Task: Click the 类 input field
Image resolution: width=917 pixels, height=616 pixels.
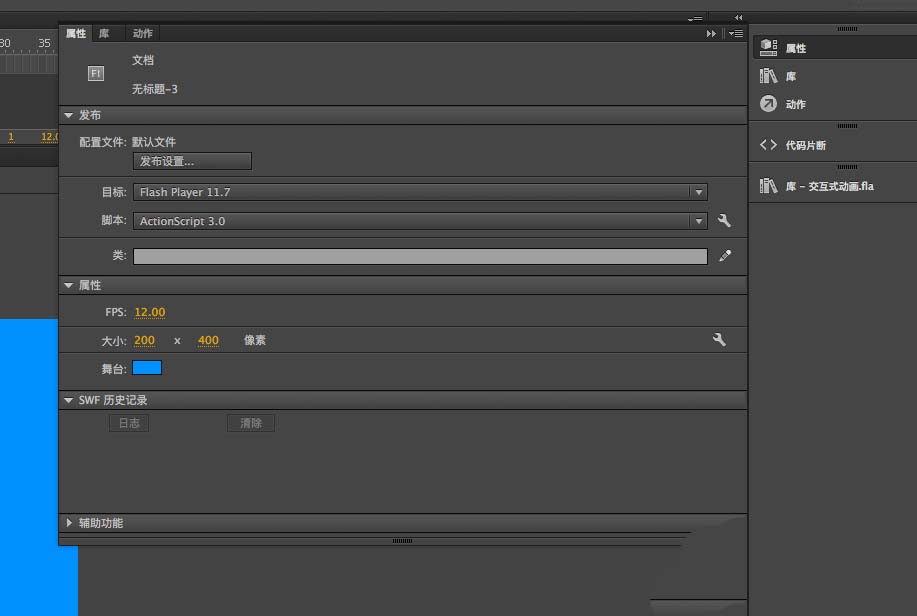Action: point(420,256)
